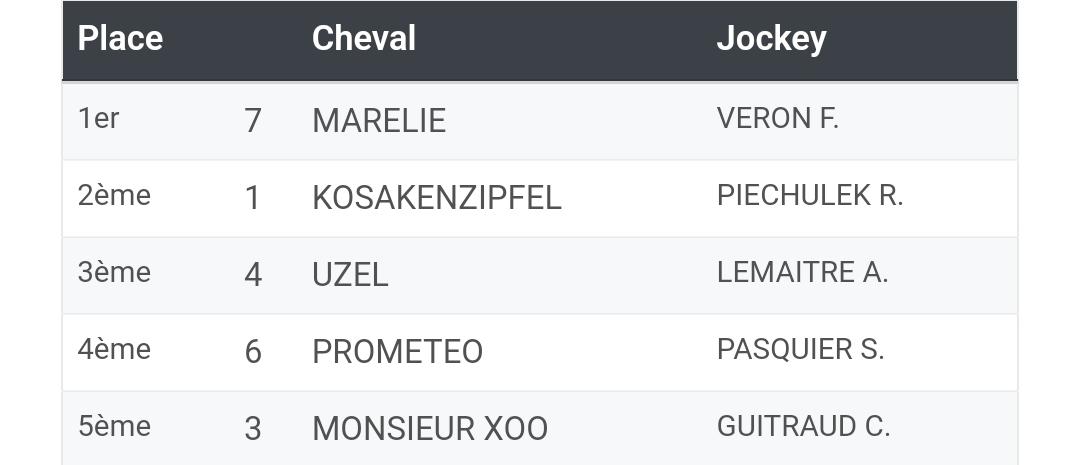Select horse MONSIEUR XOO

[x=430, y=429]
